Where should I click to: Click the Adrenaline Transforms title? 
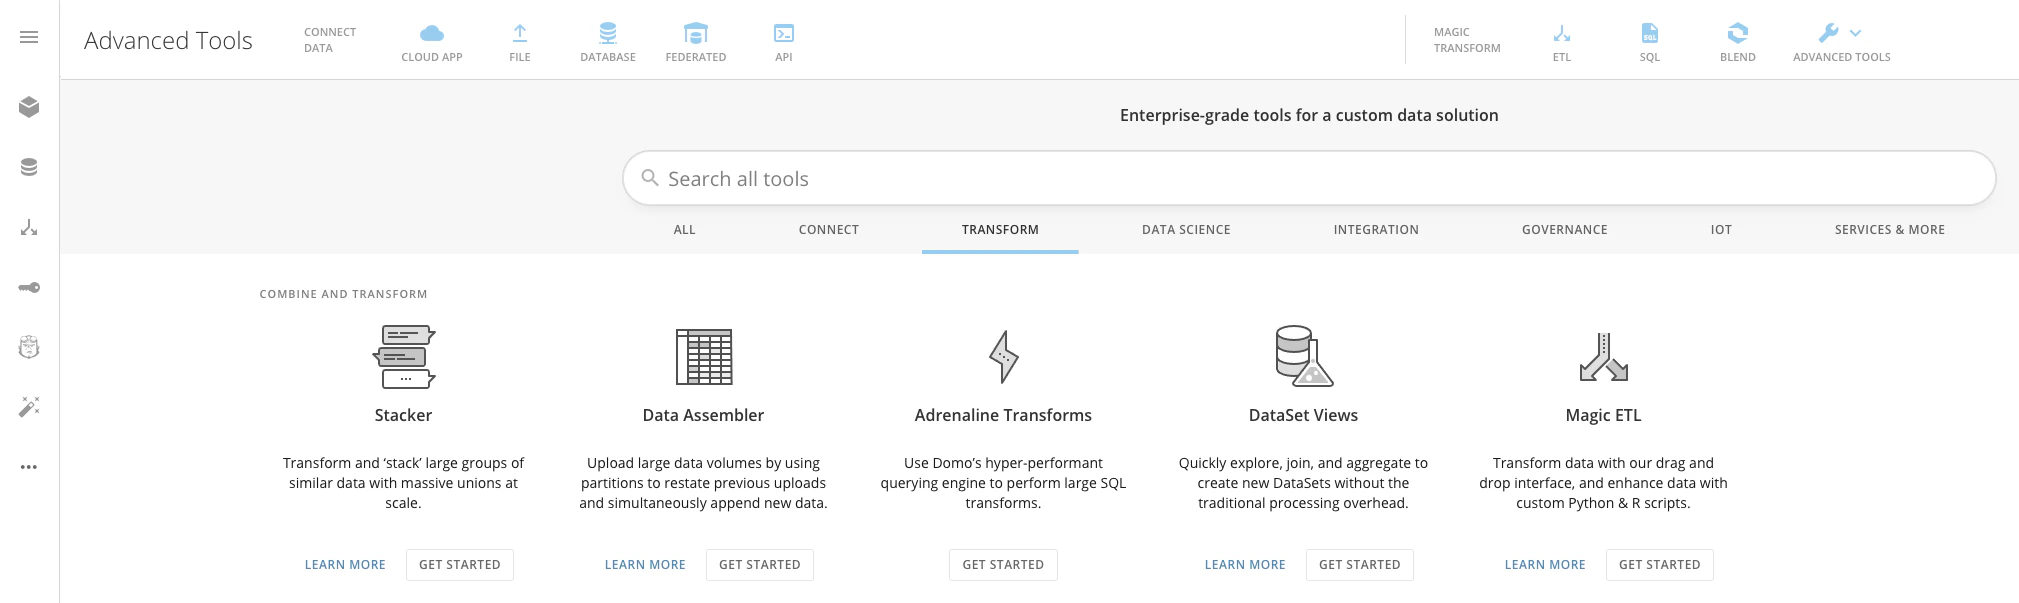point(1003,415)
